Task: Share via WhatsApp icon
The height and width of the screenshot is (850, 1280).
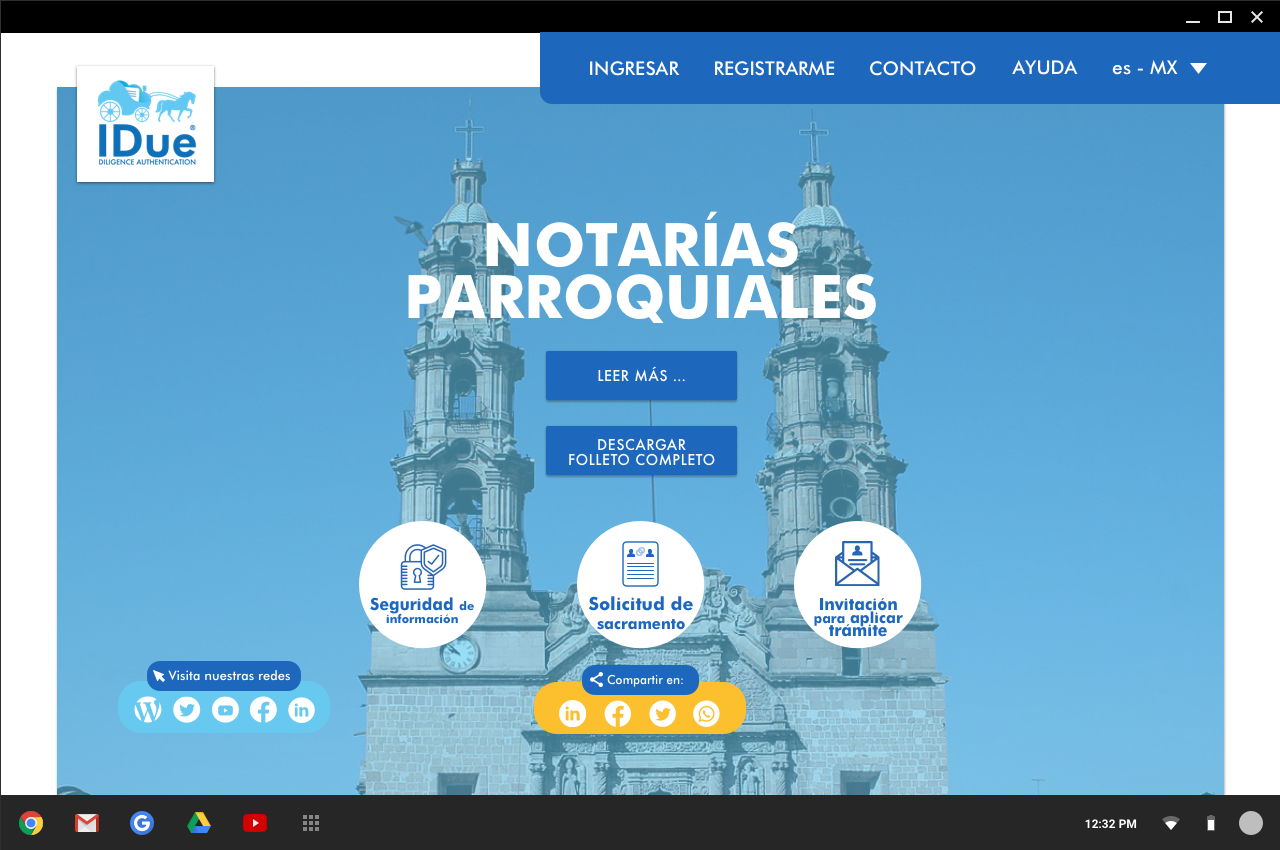Action: (x=707, y=713)
